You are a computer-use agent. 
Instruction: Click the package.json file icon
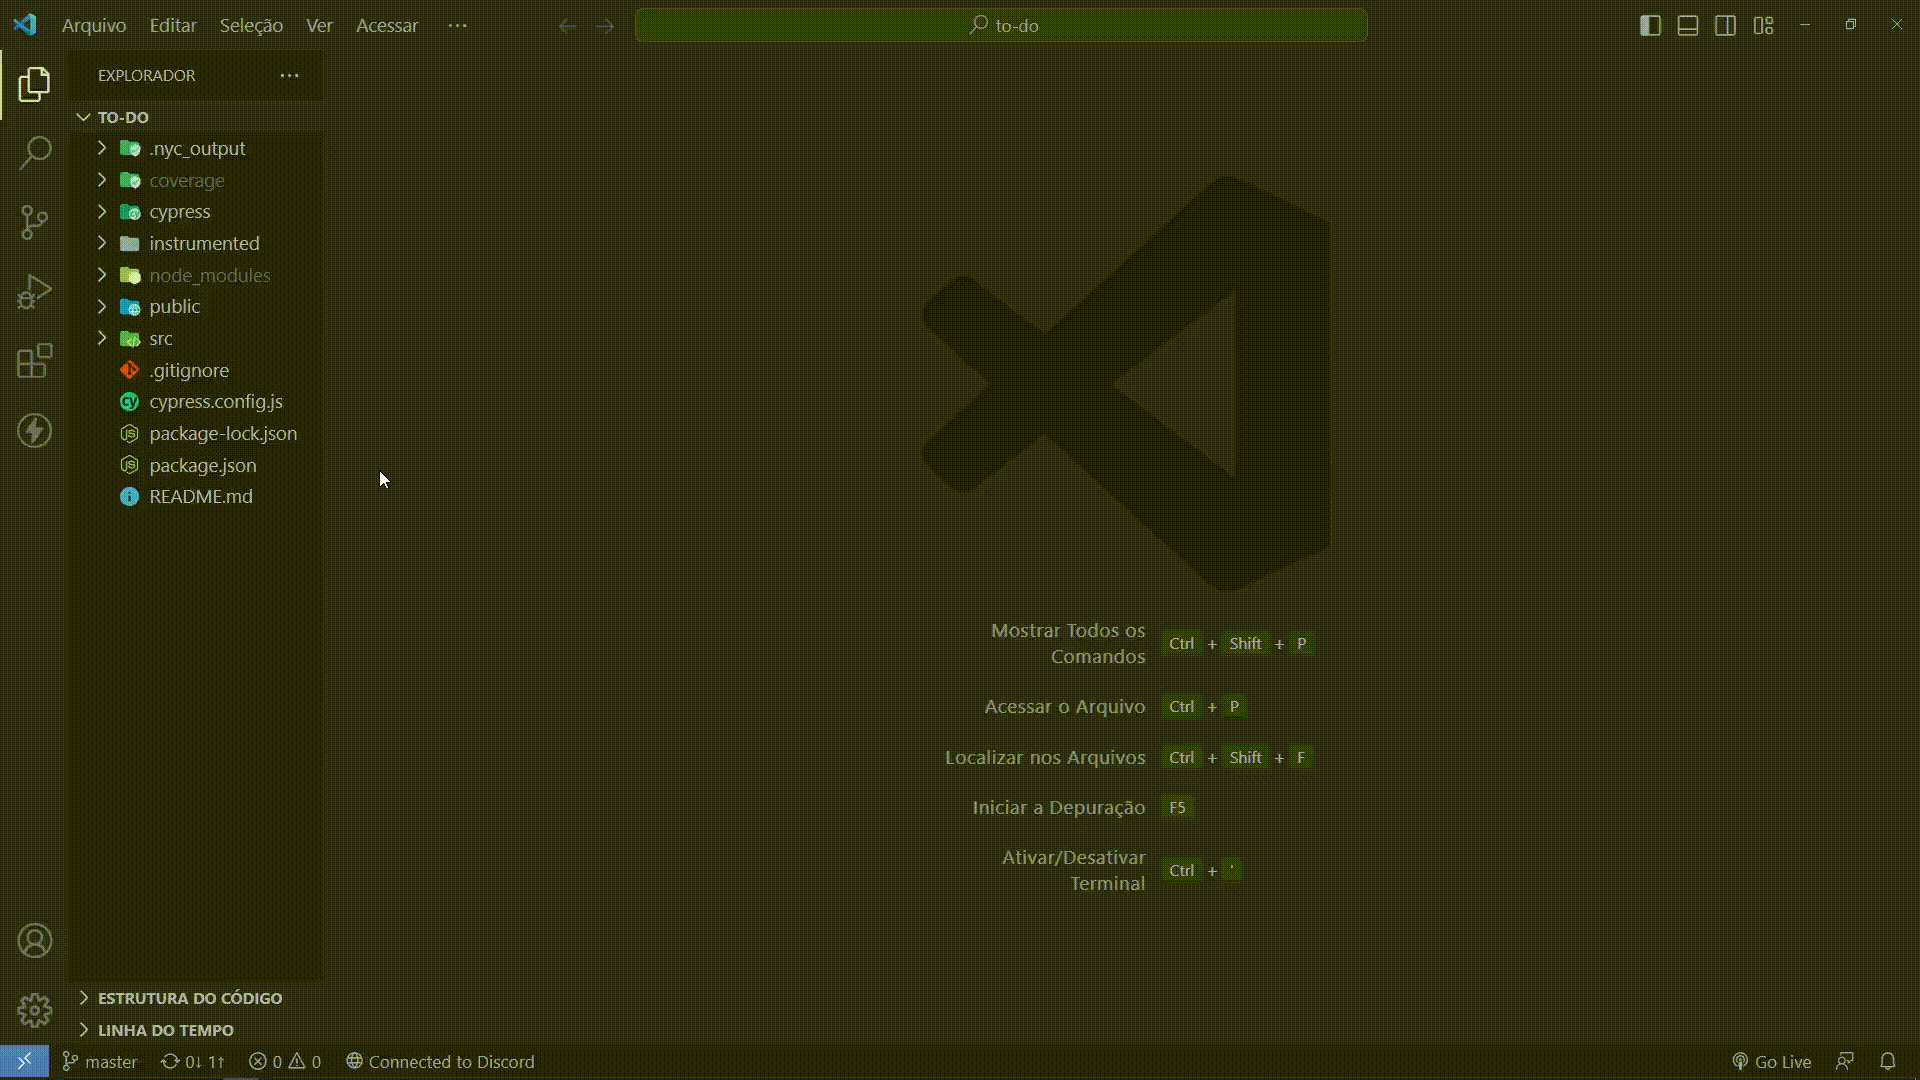130,466
